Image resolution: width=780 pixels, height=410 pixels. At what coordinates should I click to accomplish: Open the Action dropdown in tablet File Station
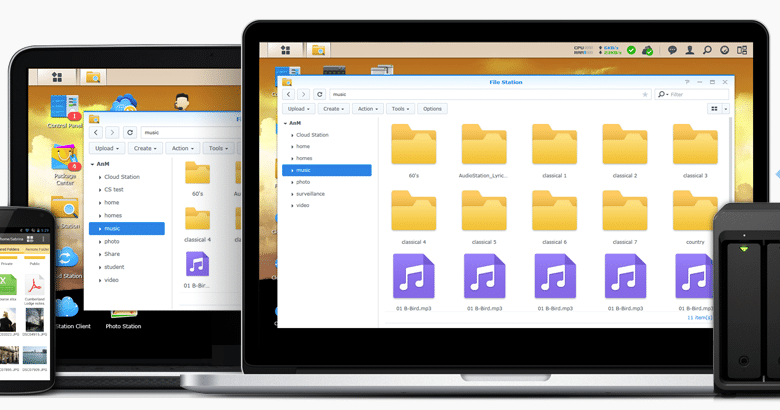183,148
